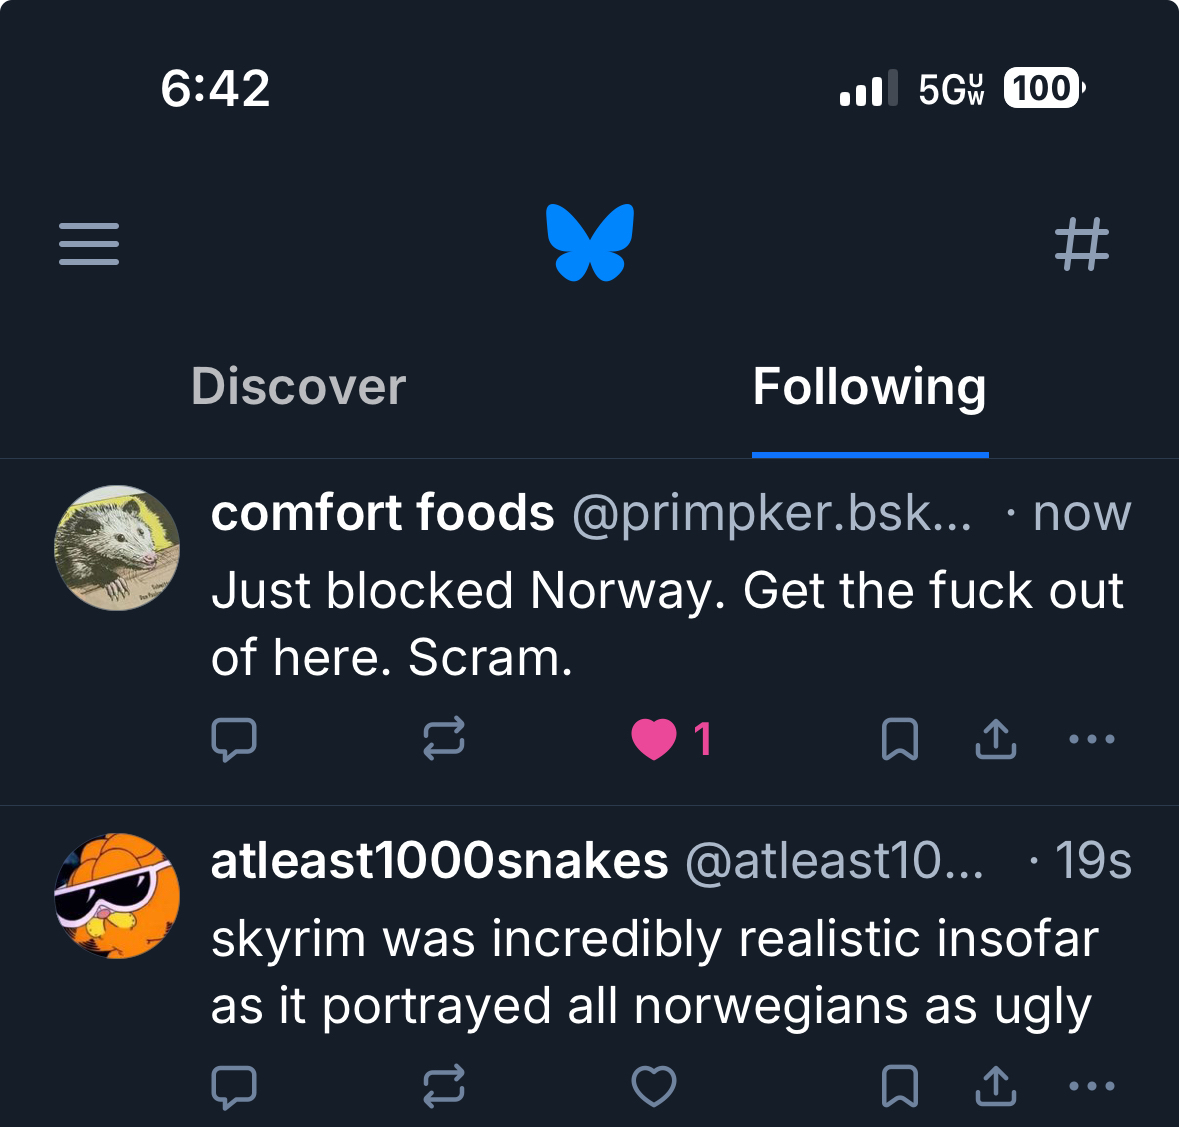1179x1127 pixels.
Task: Open more options on comfort foods post
Action: click(x=1091, y=740)
